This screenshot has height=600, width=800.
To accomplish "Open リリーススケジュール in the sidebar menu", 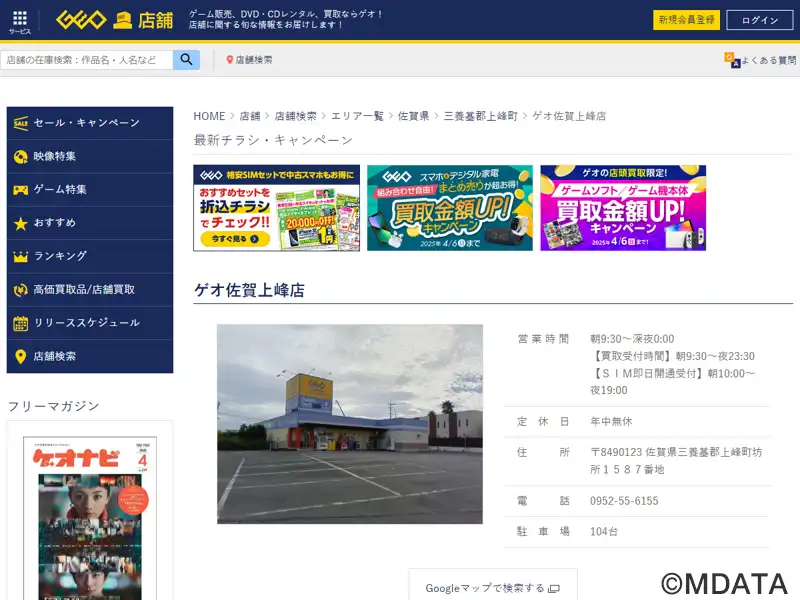I will [90, 323].
